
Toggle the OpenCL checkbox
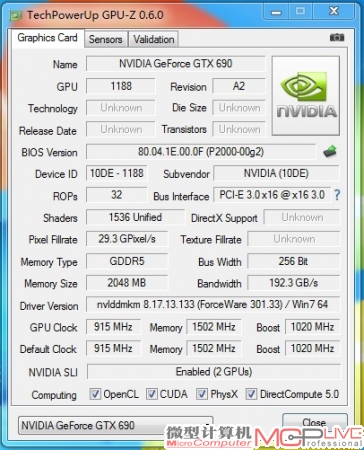point(95,394)
